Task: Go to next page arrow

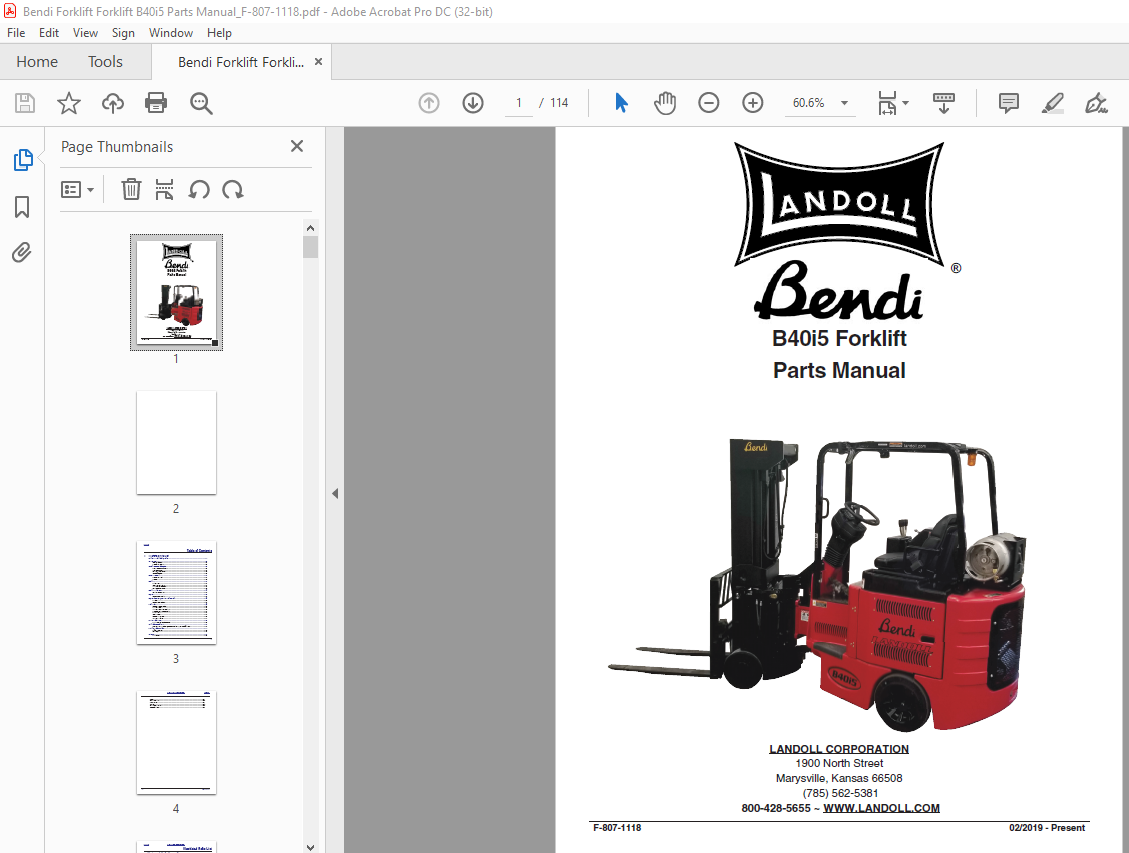Action: tap(473, 103)
